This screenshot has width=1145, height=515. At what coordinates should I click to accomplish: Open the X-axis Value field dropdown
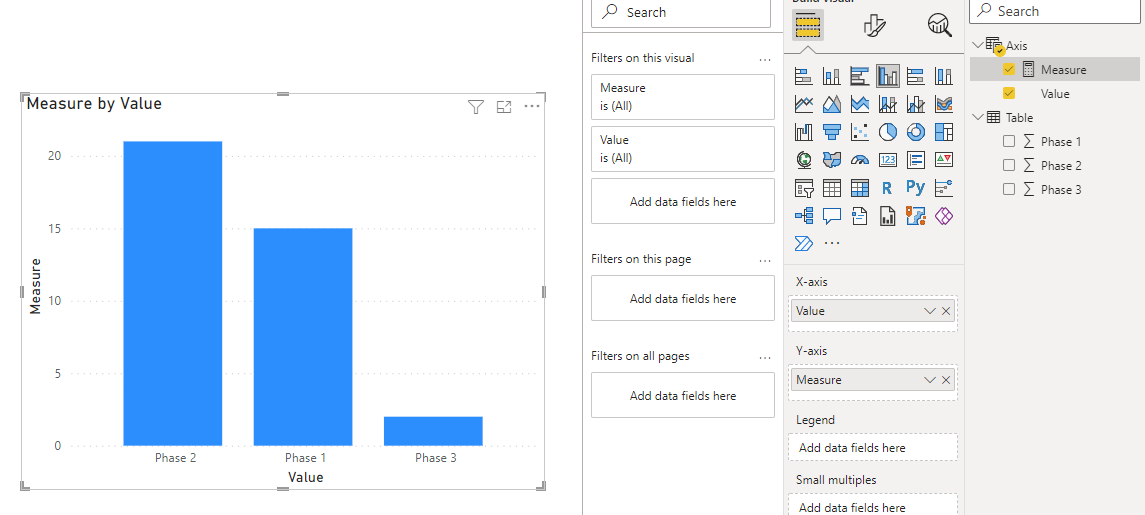coord(930,311)
